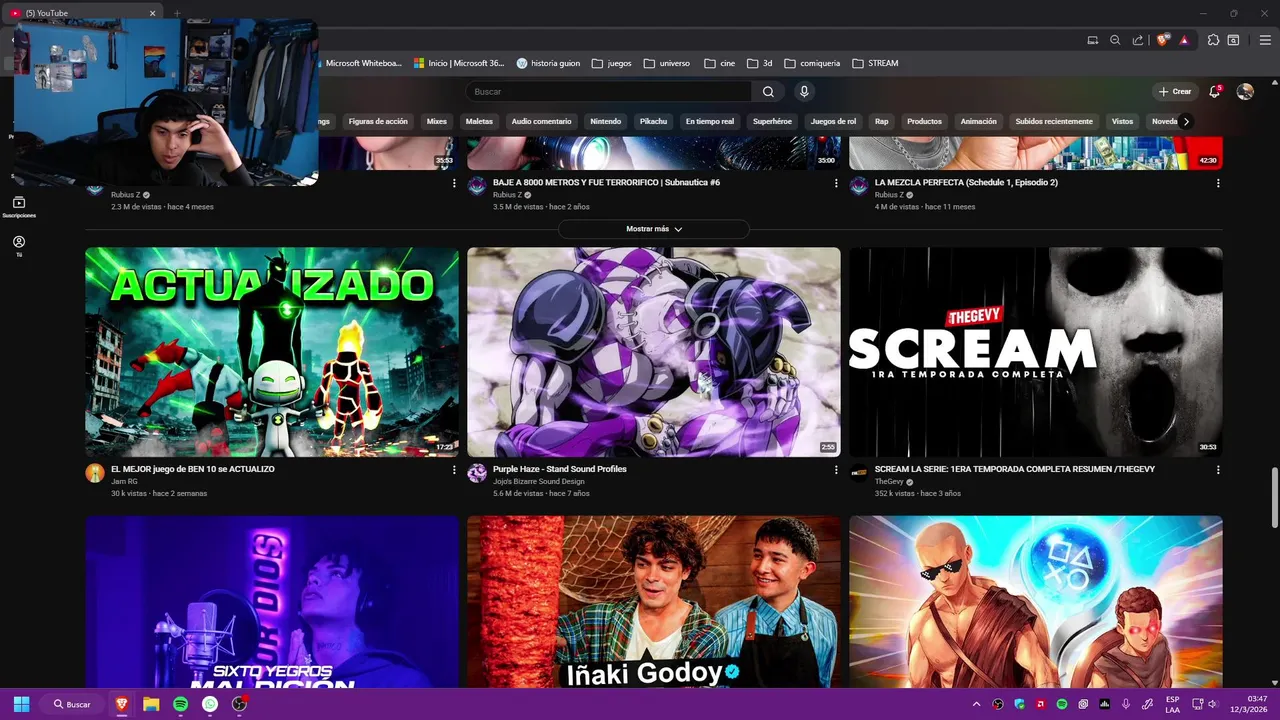Open the STREAM bookmarks folder
This screenshot has width=1280, height=720.
click(x=875, y=63)
